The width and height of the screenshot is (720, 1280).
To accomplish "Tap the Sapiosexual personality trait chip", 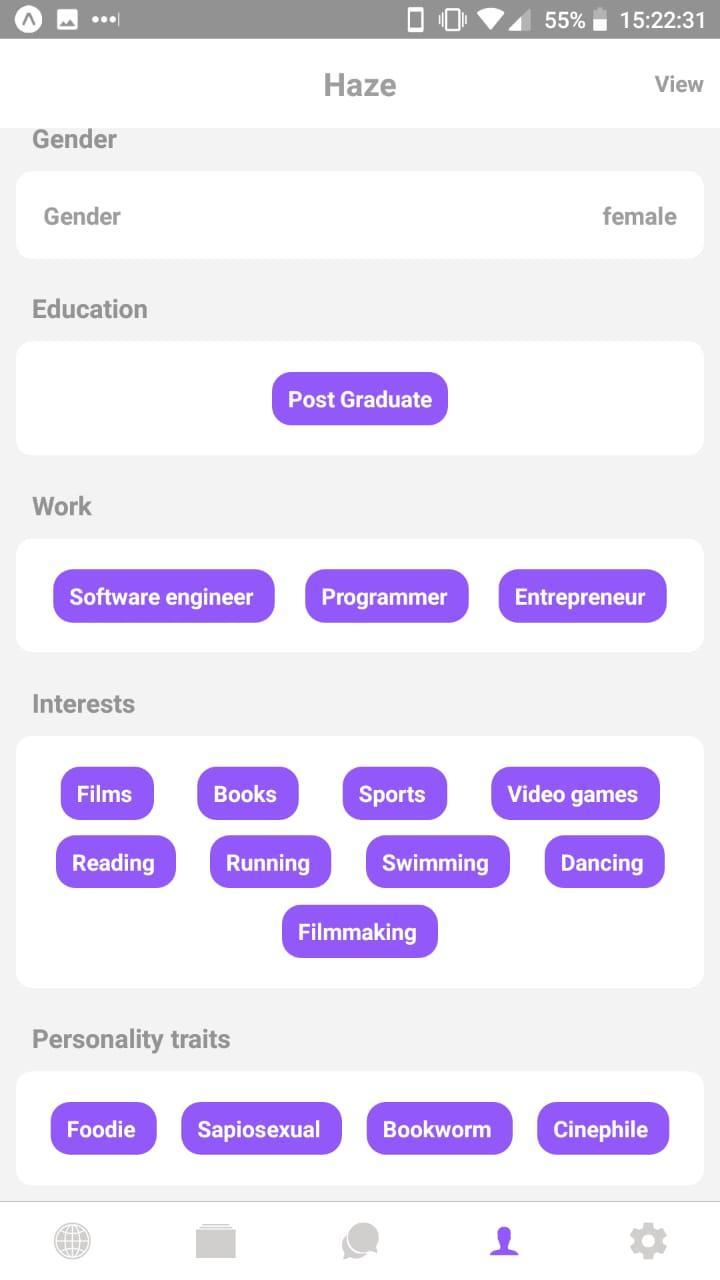I will (x=260, y=1129).
